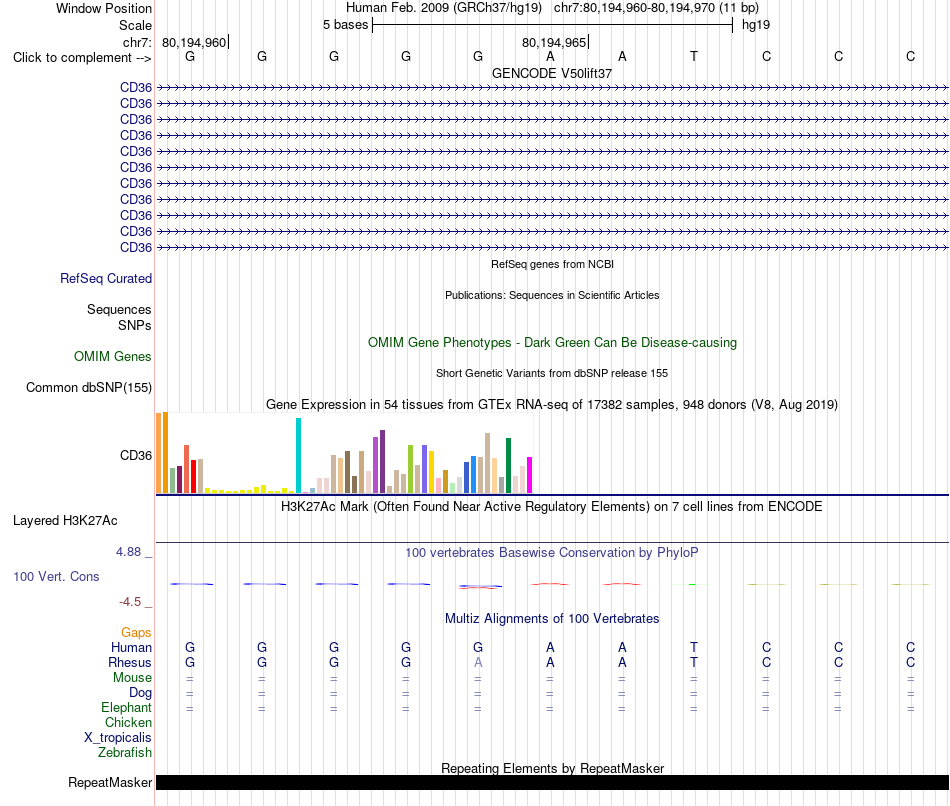Open 'Repeating Elements by RepeatMasker' track title

click(x=552, y=768)
